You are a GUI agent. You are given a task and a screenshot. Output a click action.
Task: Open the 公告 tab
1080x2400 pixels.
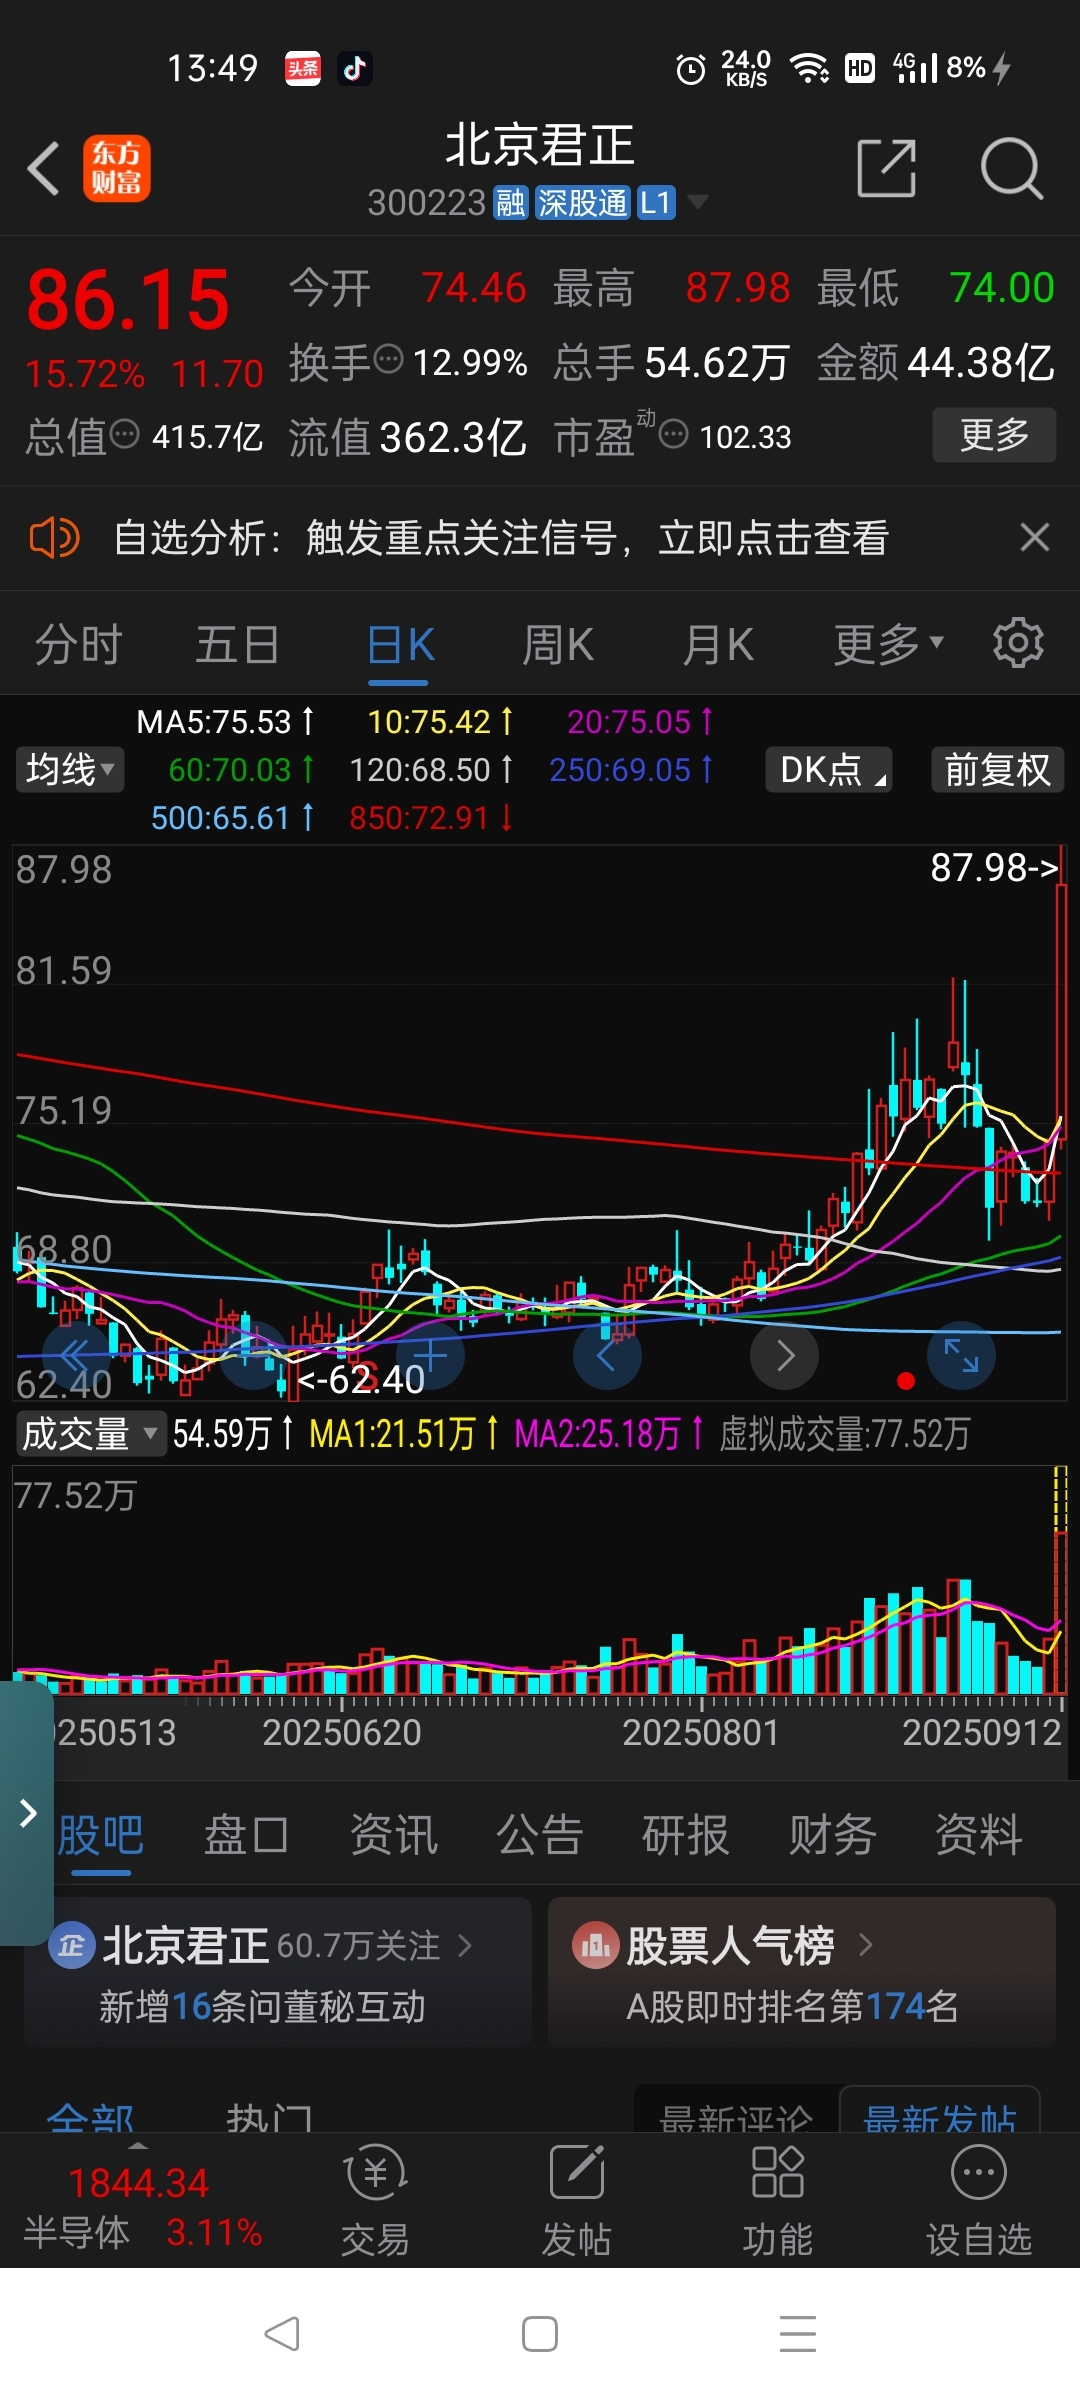(x=540, y=1835)
